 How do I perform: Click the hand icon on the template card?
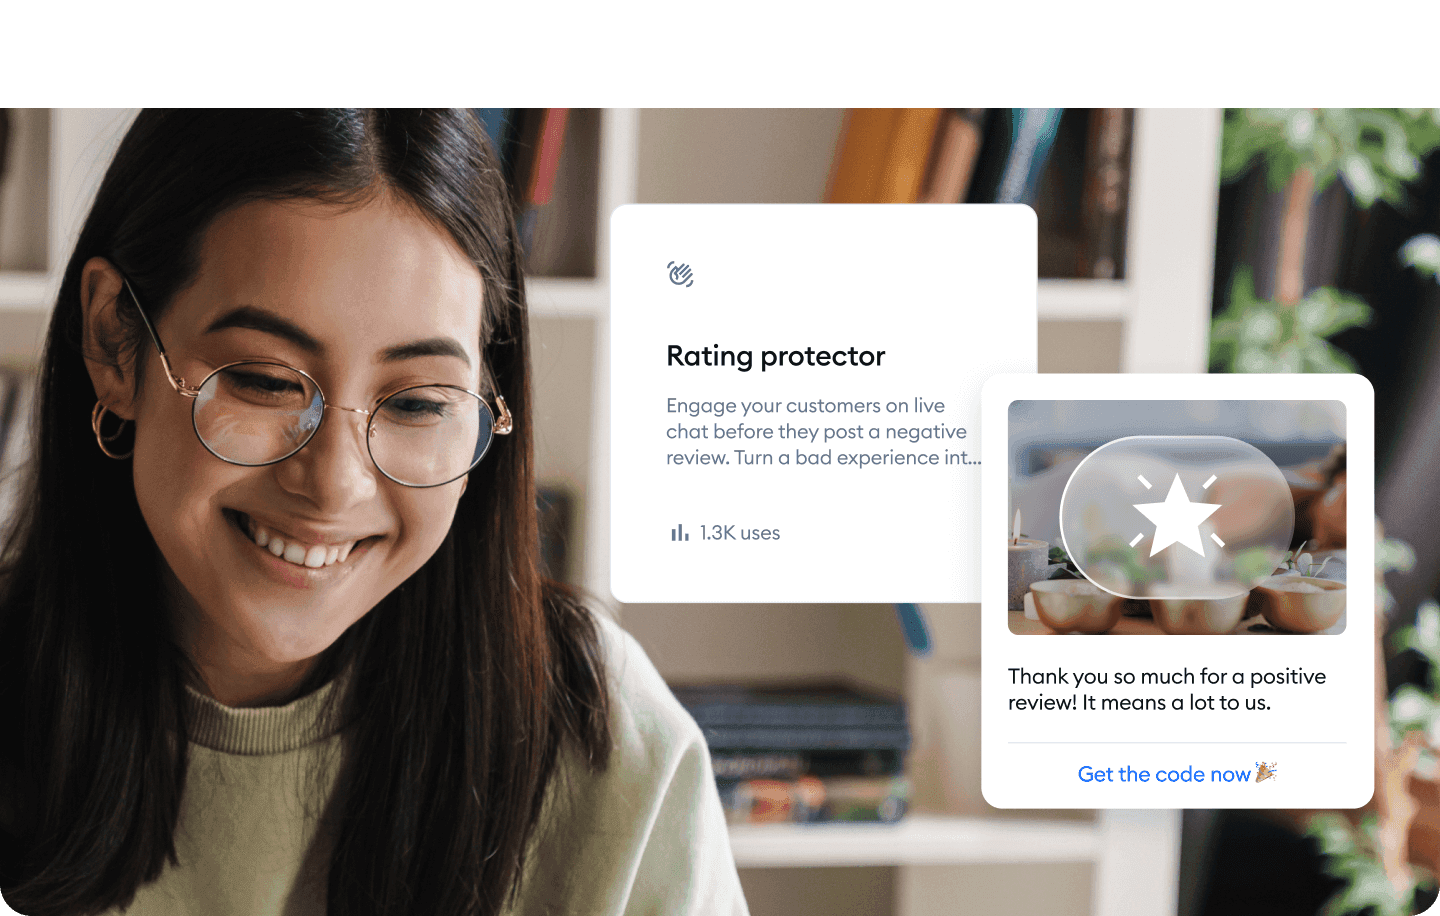[680, 273]
